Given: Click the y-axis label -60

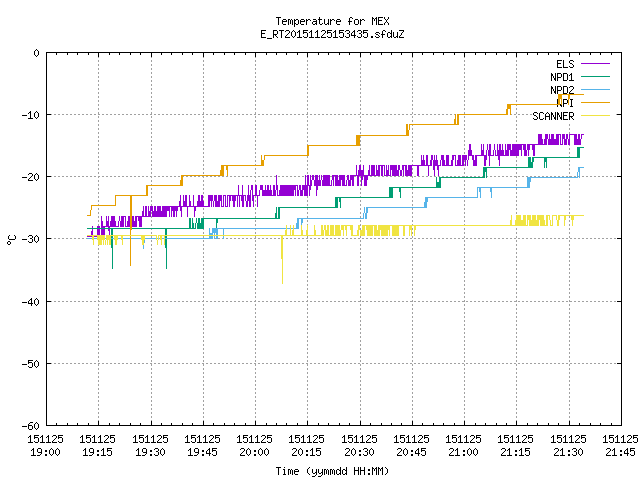Looking at the screenshot, I should coord(31,426).
